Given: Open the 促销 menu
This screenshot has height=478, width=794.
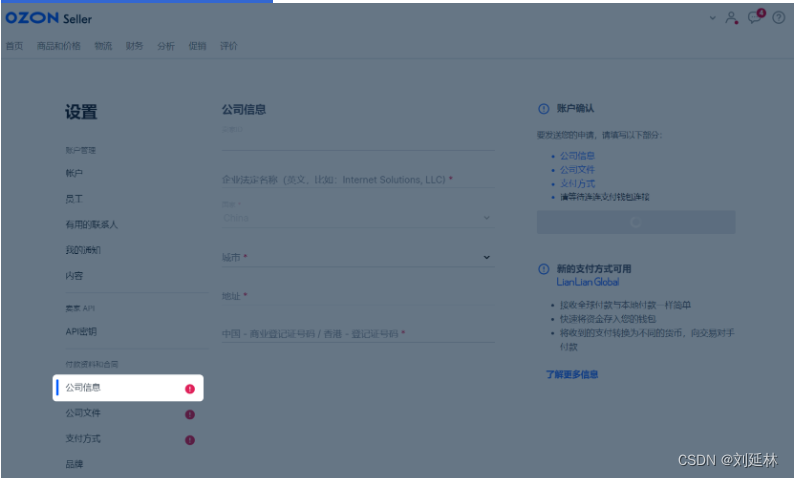Looking at the screenshot, I should tap(197, 46).
